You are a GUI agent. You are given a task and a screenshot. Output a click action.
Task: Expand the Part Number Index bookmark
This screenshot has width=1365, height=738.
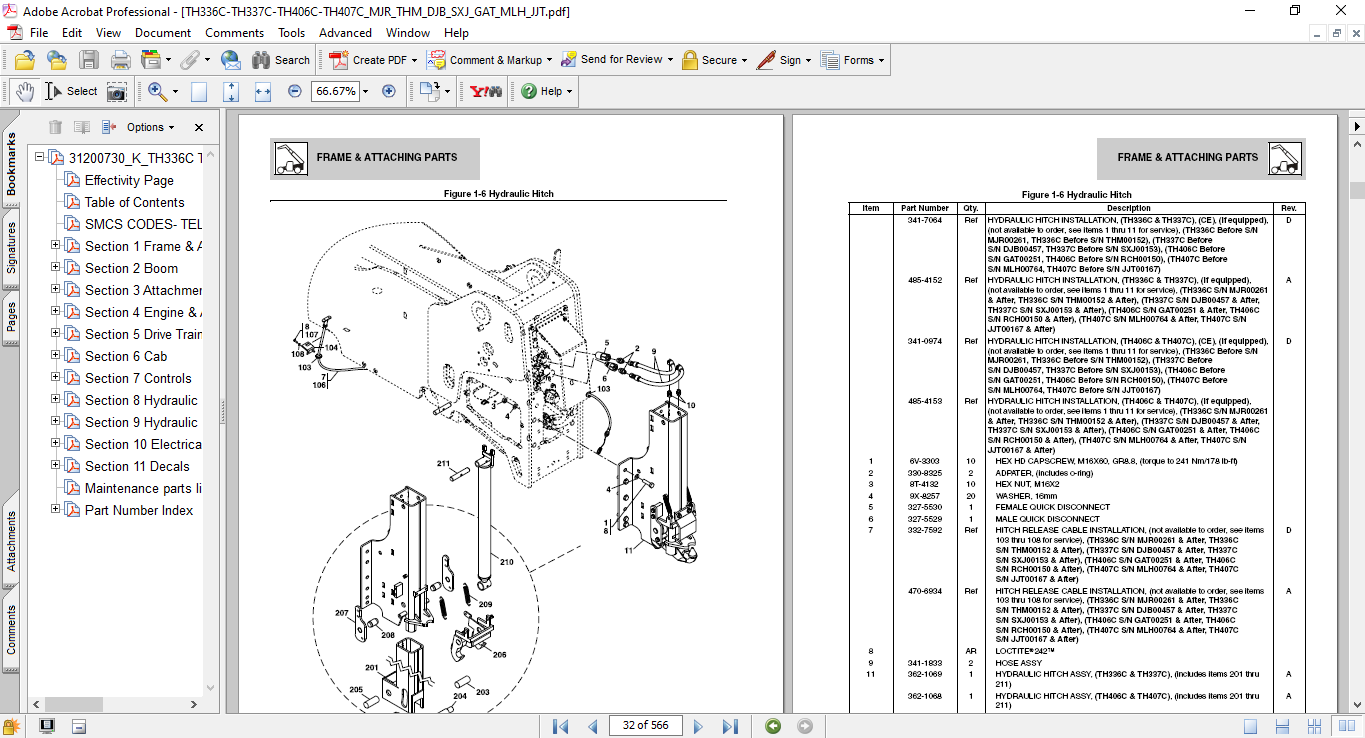56,510
